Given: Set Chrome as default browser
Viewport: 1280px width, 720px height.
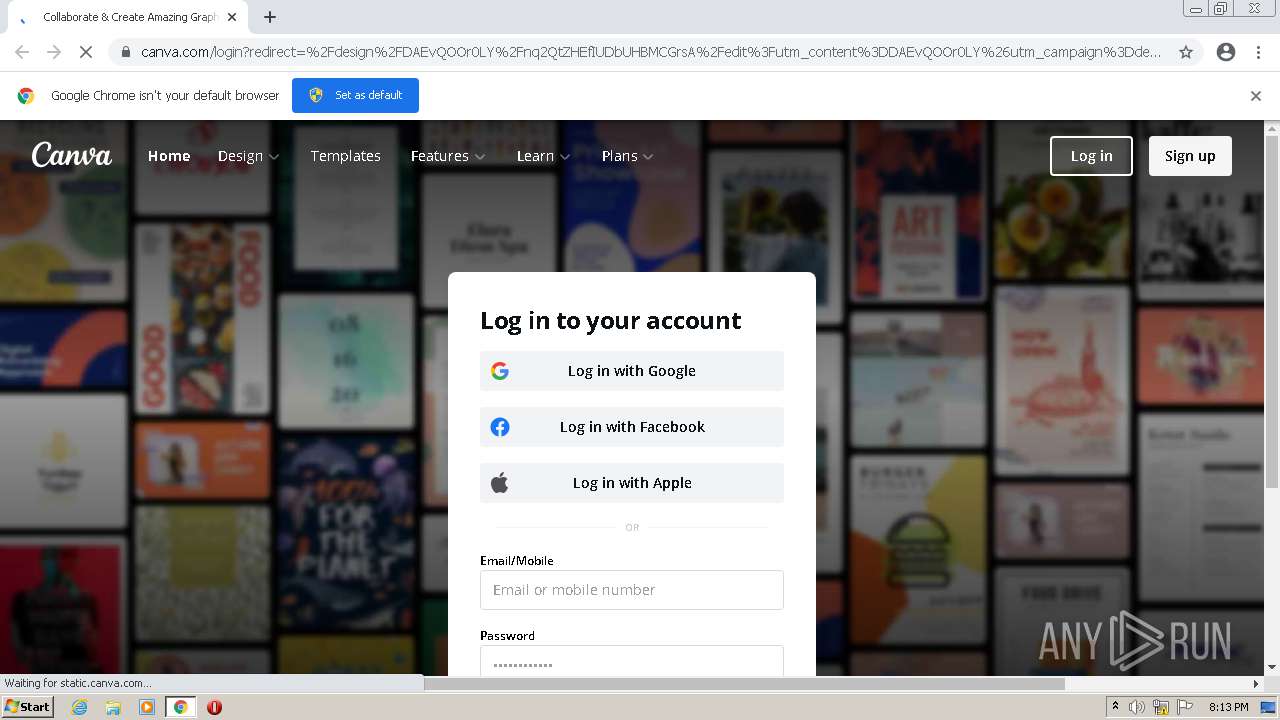Looking at the screenshot, I should tap(355, 95).
